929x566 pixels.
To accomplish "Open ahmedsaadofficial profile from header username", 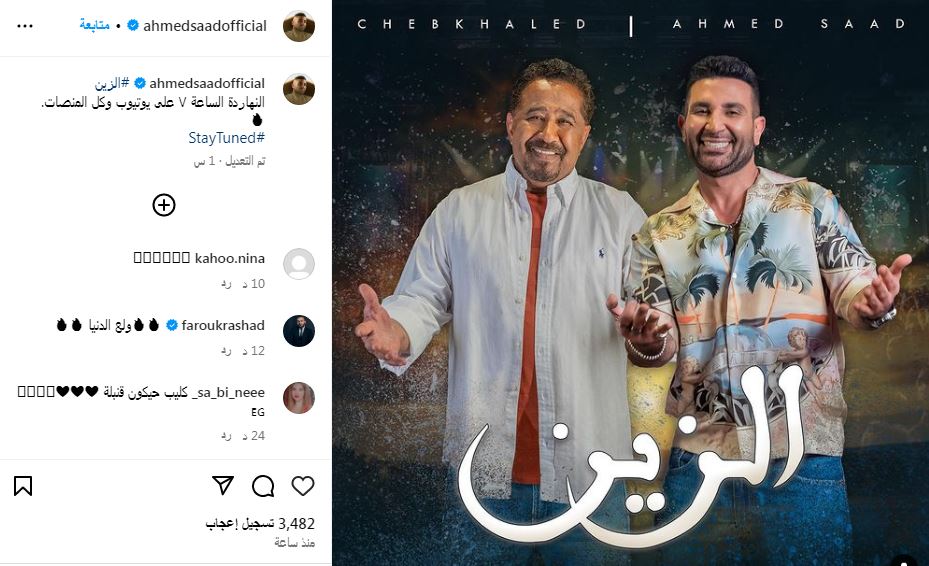I will point(205,25).
